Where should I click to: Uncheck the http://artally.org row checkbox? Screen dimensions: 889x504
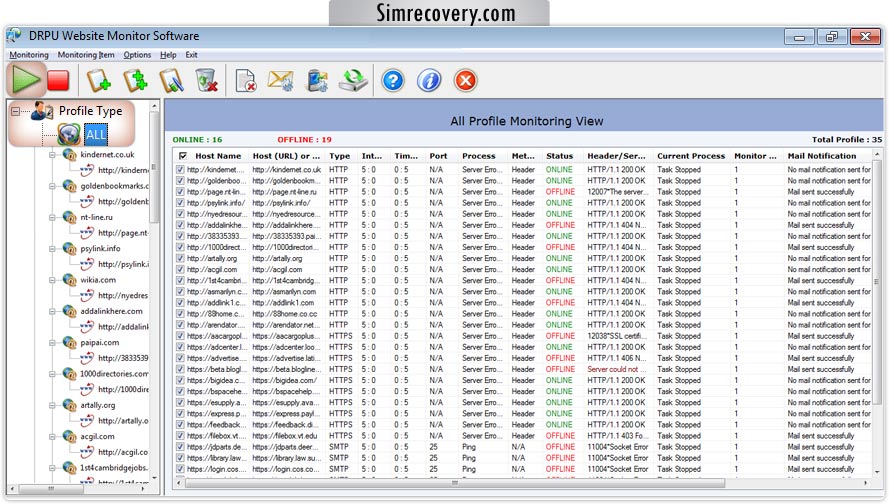click(180, 259)
